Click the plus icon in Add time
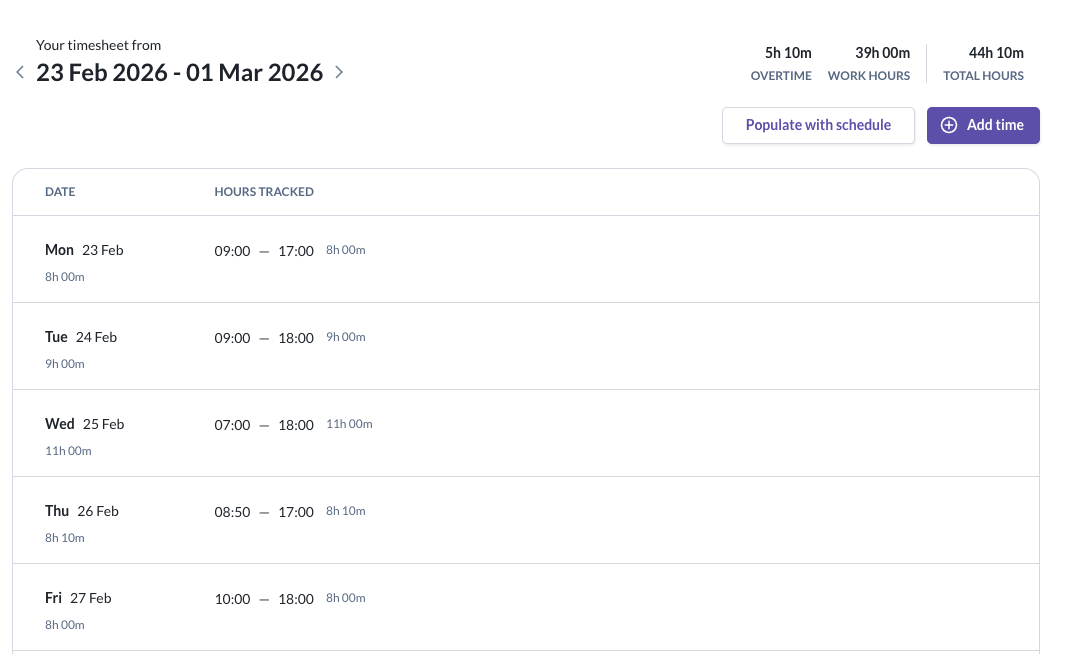The image size is (1067, 654). tap(949, 125)
